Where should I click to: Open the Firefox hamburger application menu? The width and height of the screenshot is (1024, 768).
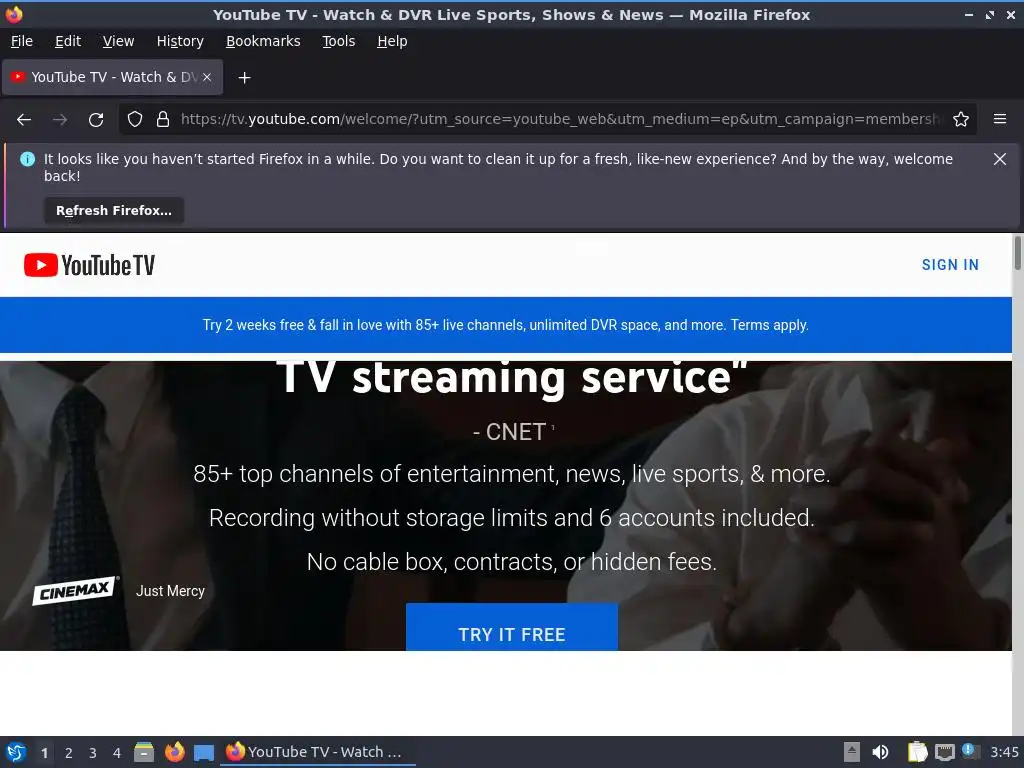coord(1000,119)
